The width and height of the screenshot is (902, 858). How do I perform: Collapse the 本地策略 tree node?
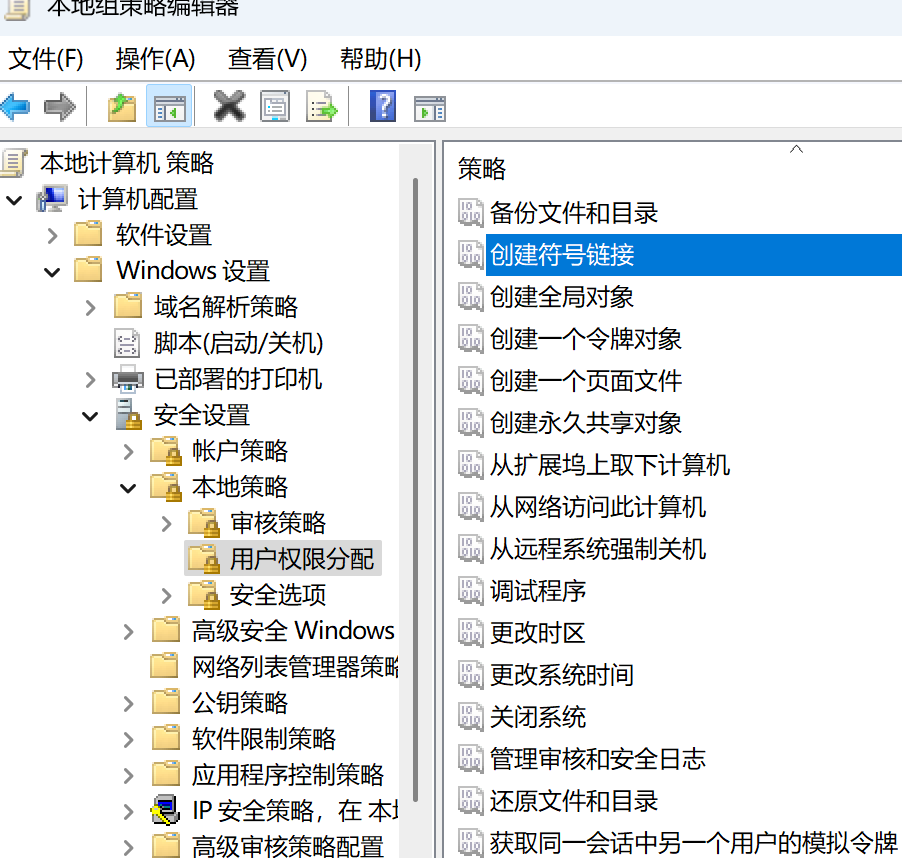[x=128, y=488]
